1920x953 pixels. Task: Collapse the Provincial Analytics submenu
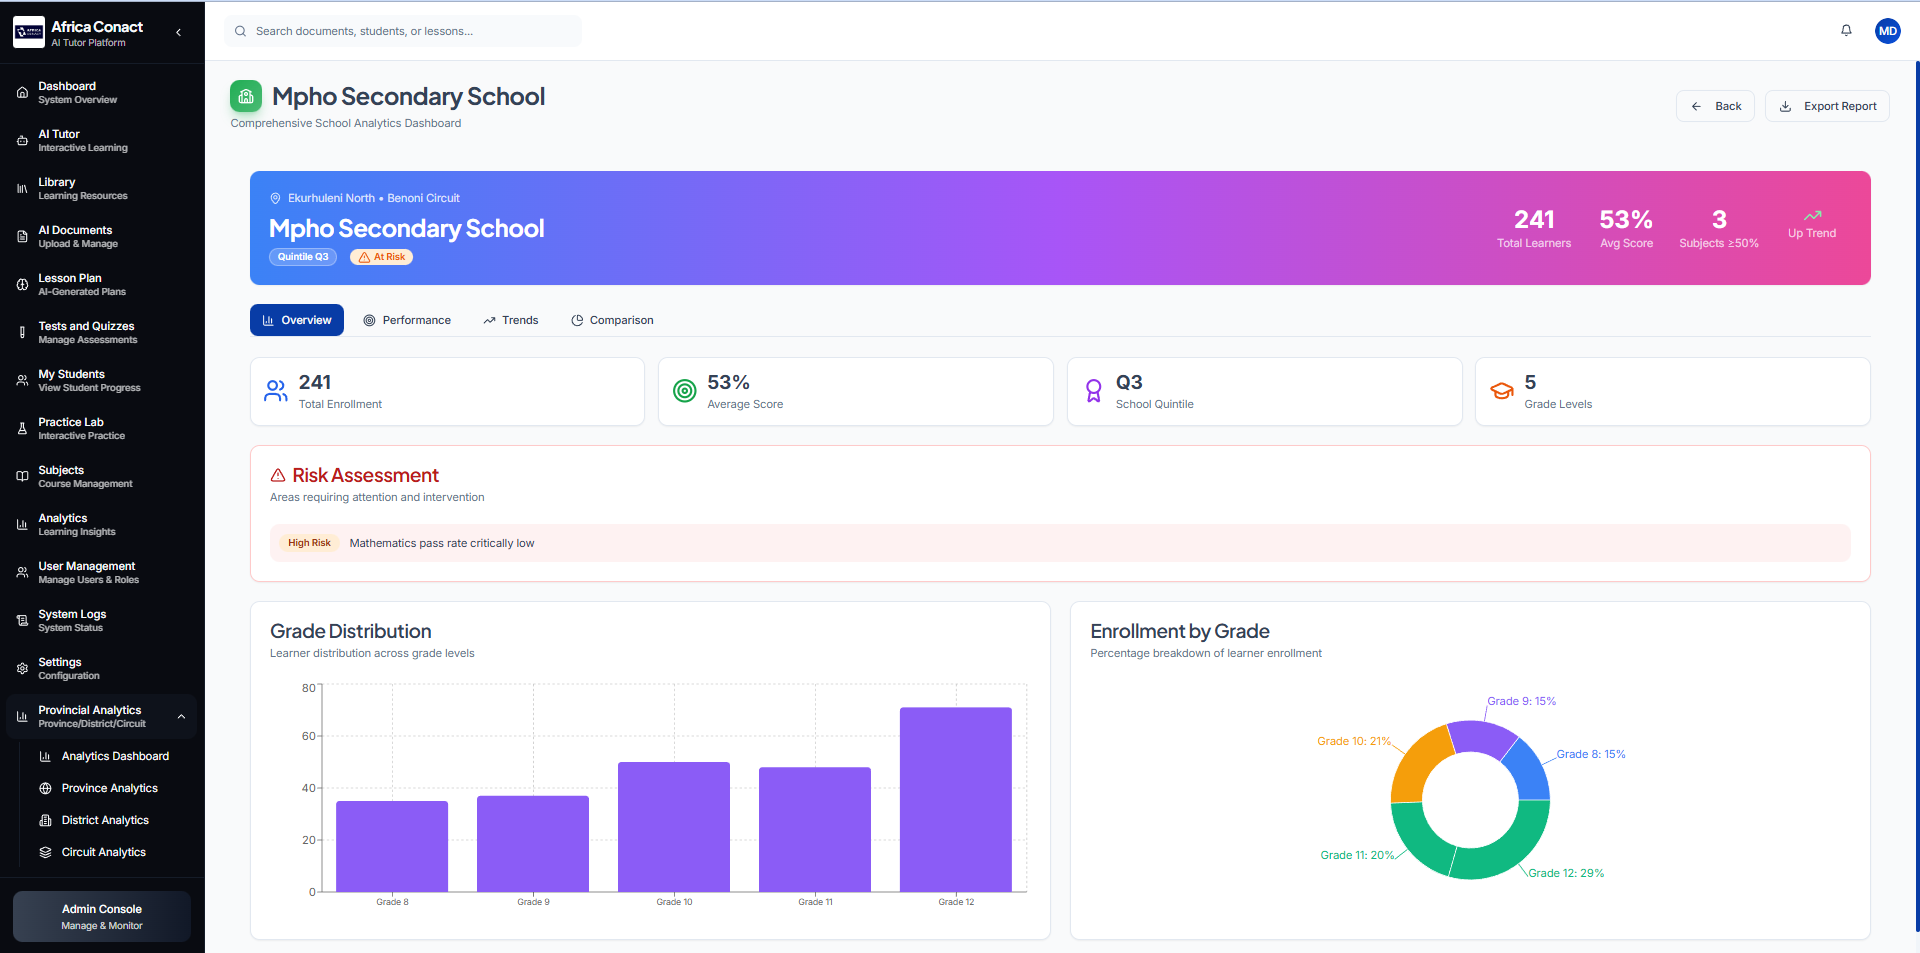click(x=181, y=716)
